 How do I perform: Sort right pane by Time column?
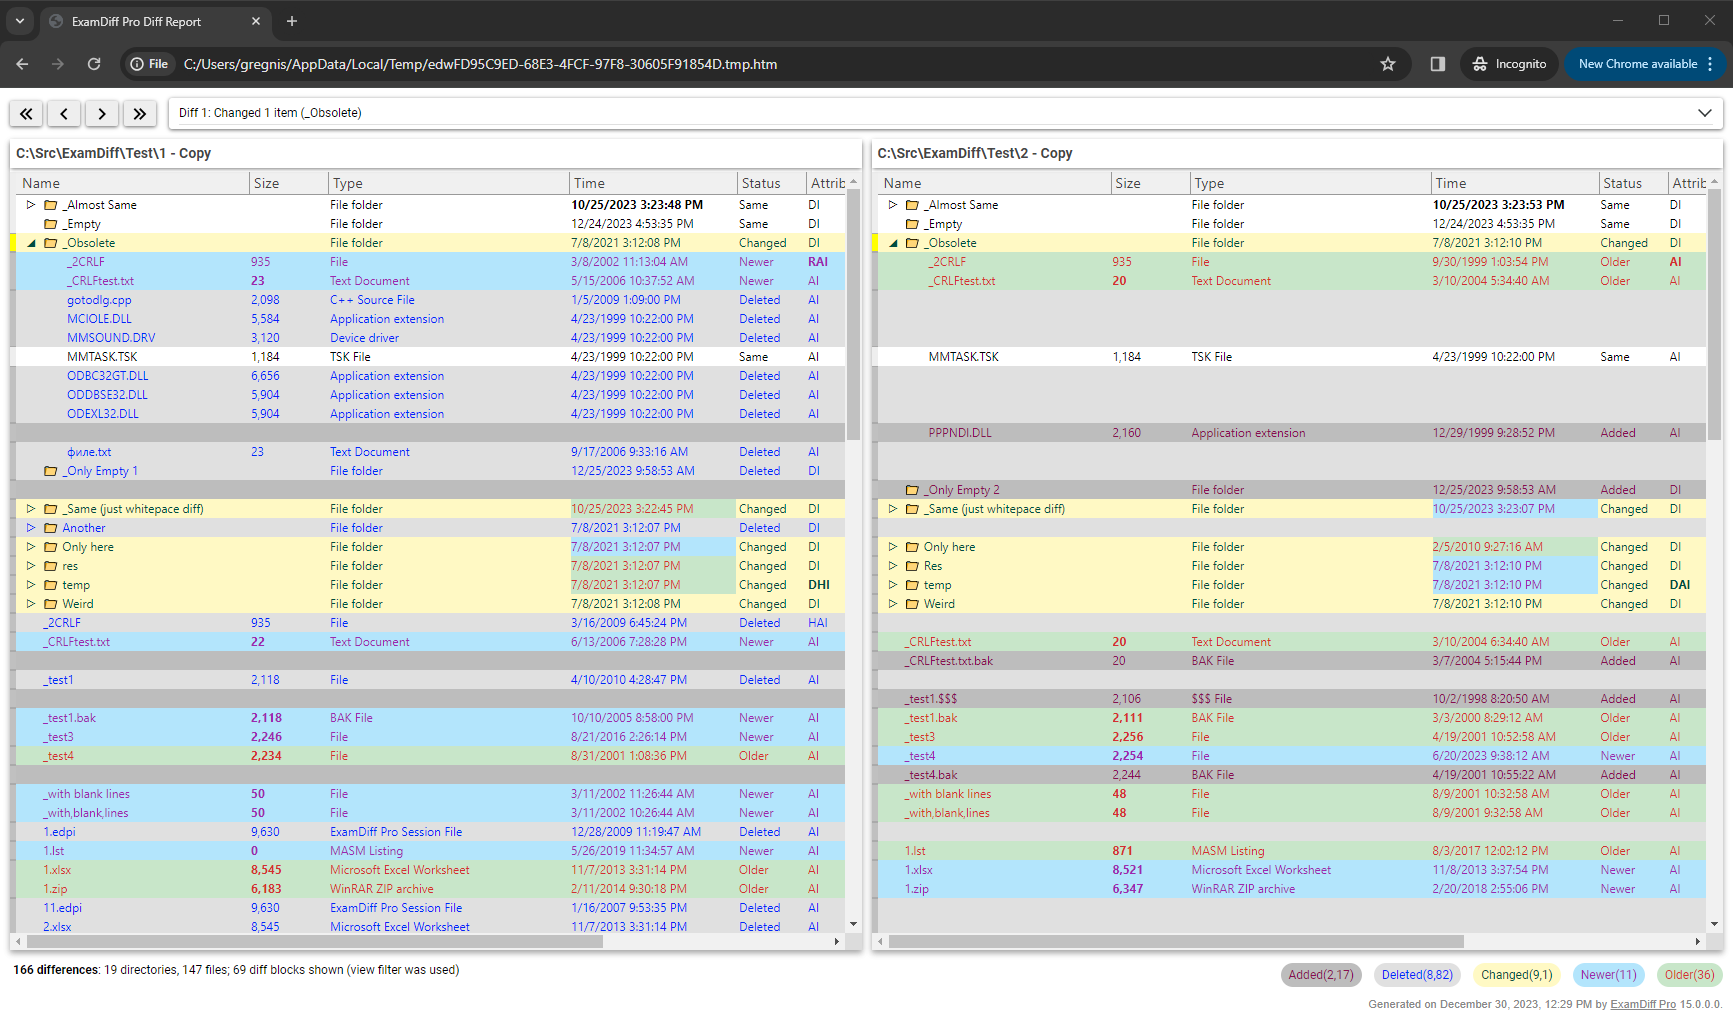point(1514,183)
